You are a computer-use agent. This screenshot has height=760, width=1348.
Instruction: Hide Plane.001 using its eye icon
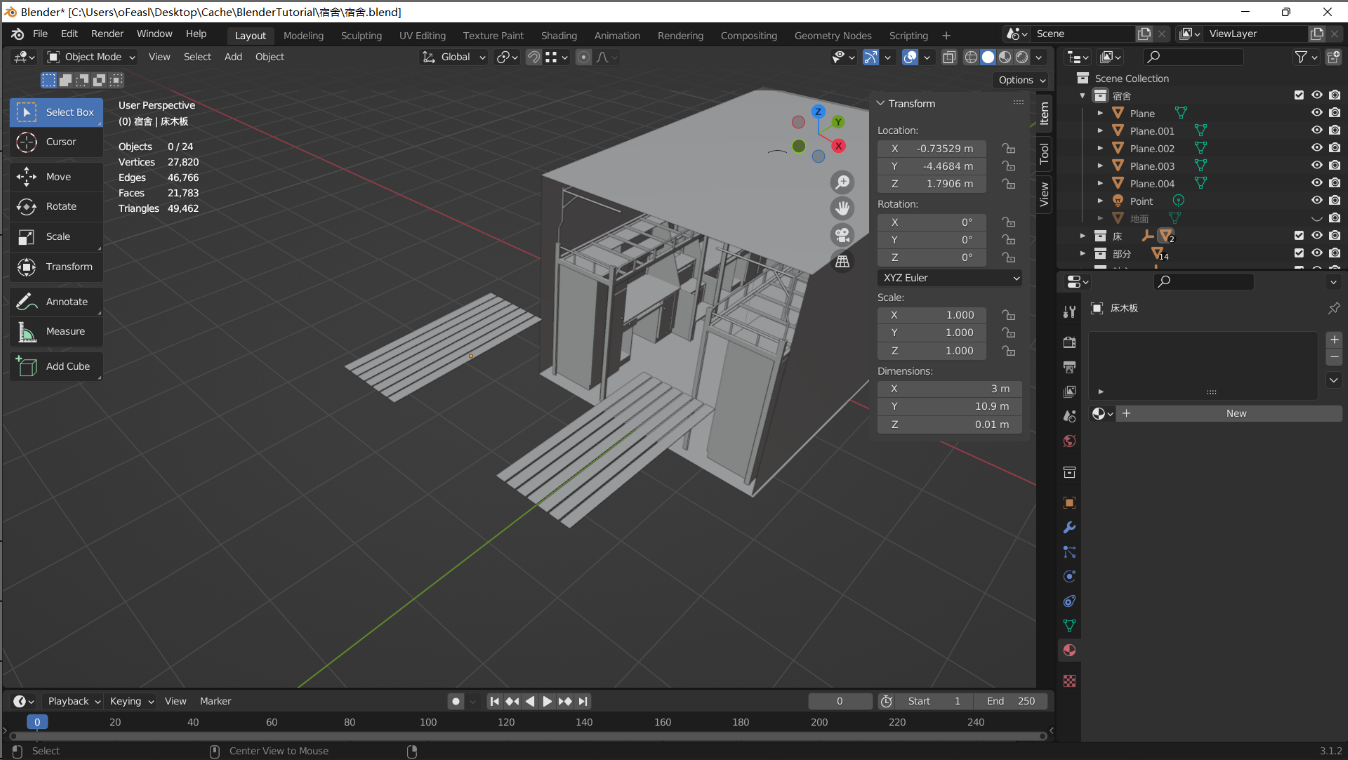tap(1317, 131)
